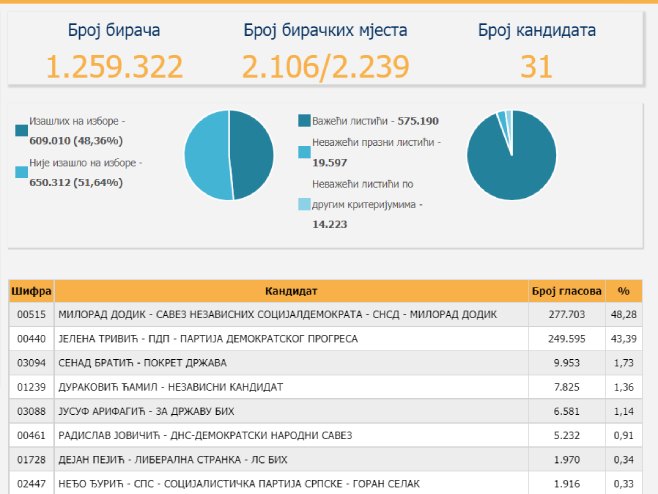Click vote count 5.232
The image size is (658, 494).
[x=567, y=435]
